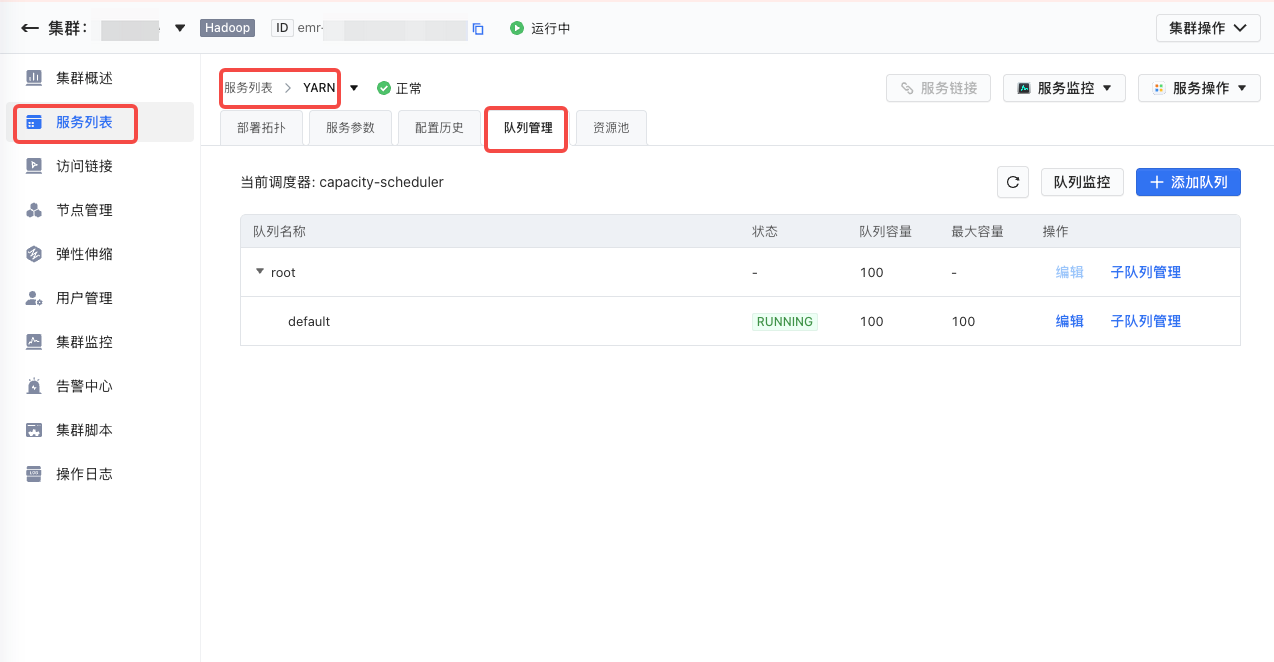1274x662 pixels.
Task: Click the 集群监控 sidebar icon
Action: coord(34,342)
